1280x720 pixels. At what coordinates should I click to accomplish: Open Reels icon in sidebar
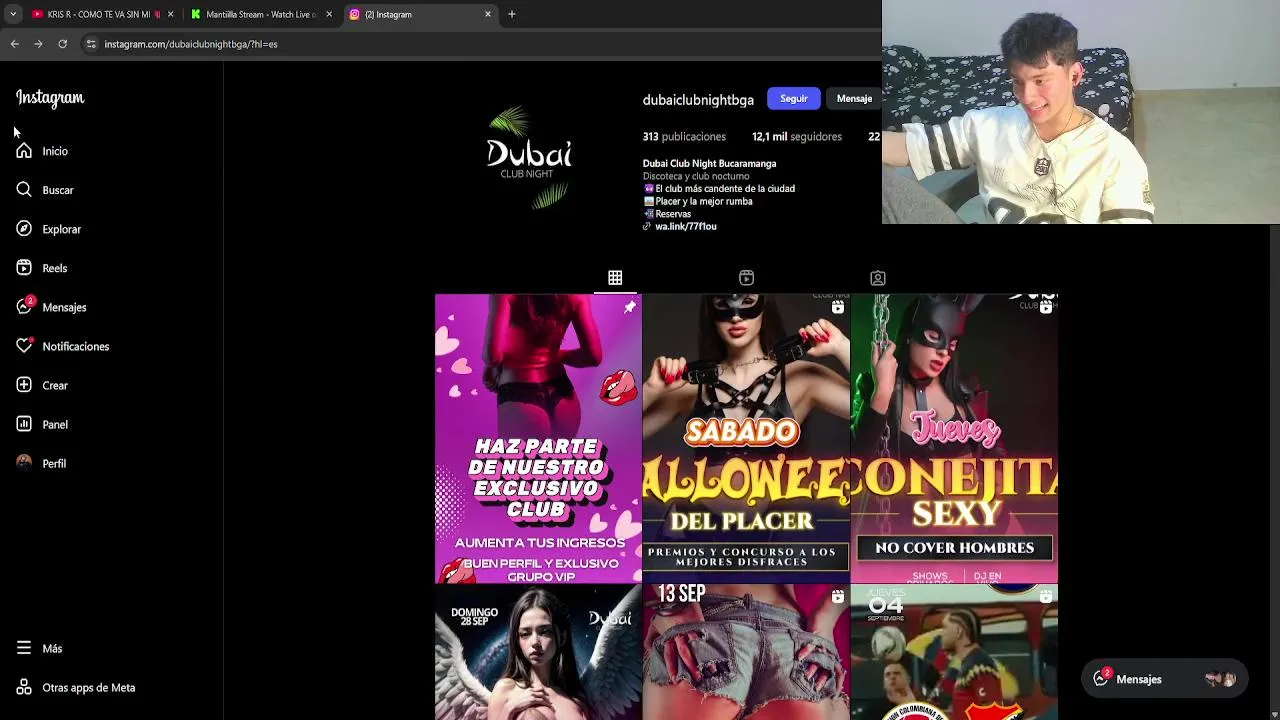click(24, 268)
